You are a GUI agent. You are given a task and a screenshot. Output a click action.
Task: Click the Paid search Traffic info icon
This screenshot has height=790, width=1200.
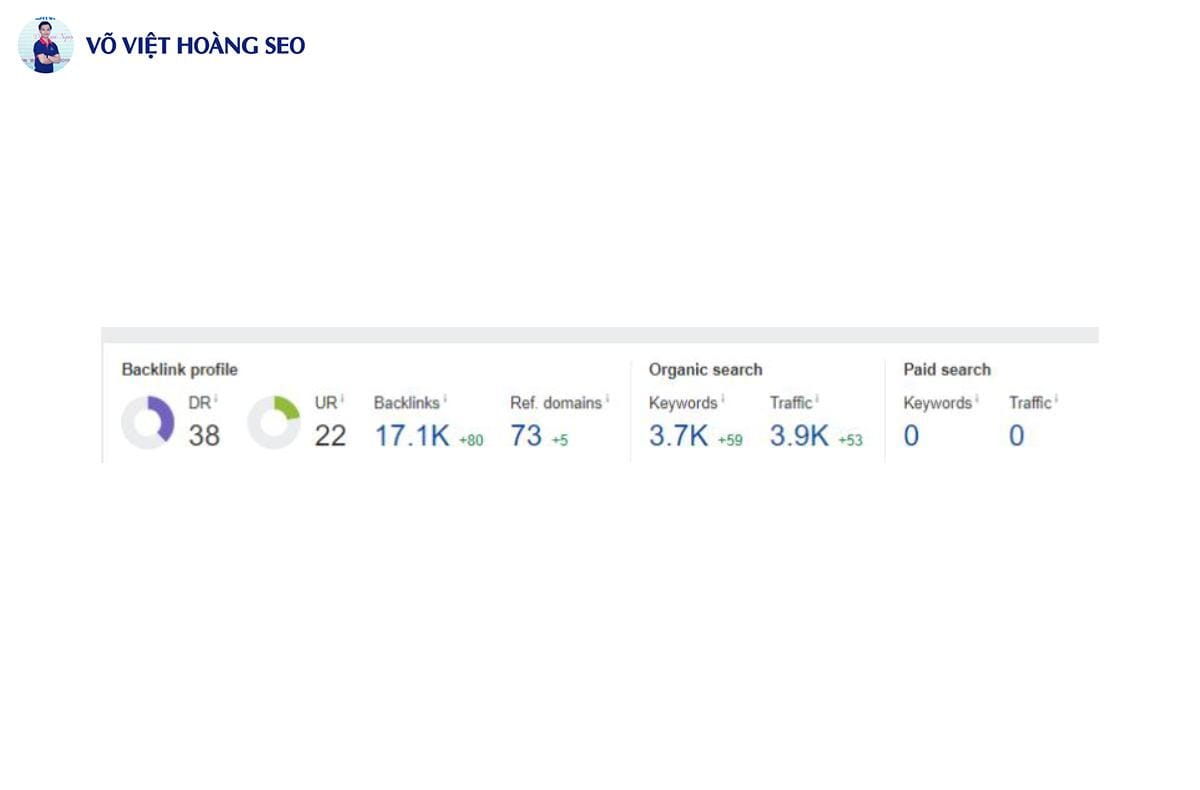[1056, 399]
